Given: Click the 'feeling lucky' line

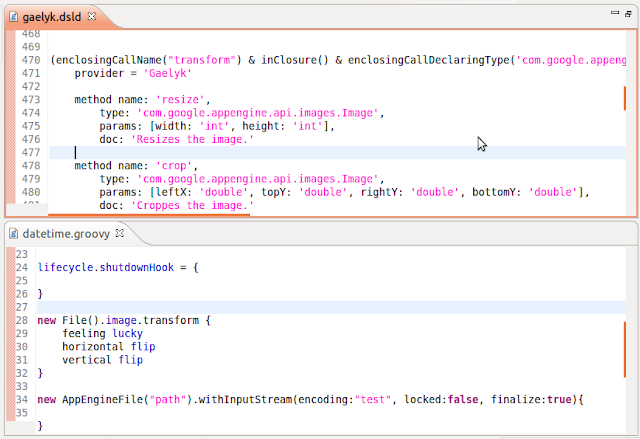Looking at the screenshot, I should [102, 334].
